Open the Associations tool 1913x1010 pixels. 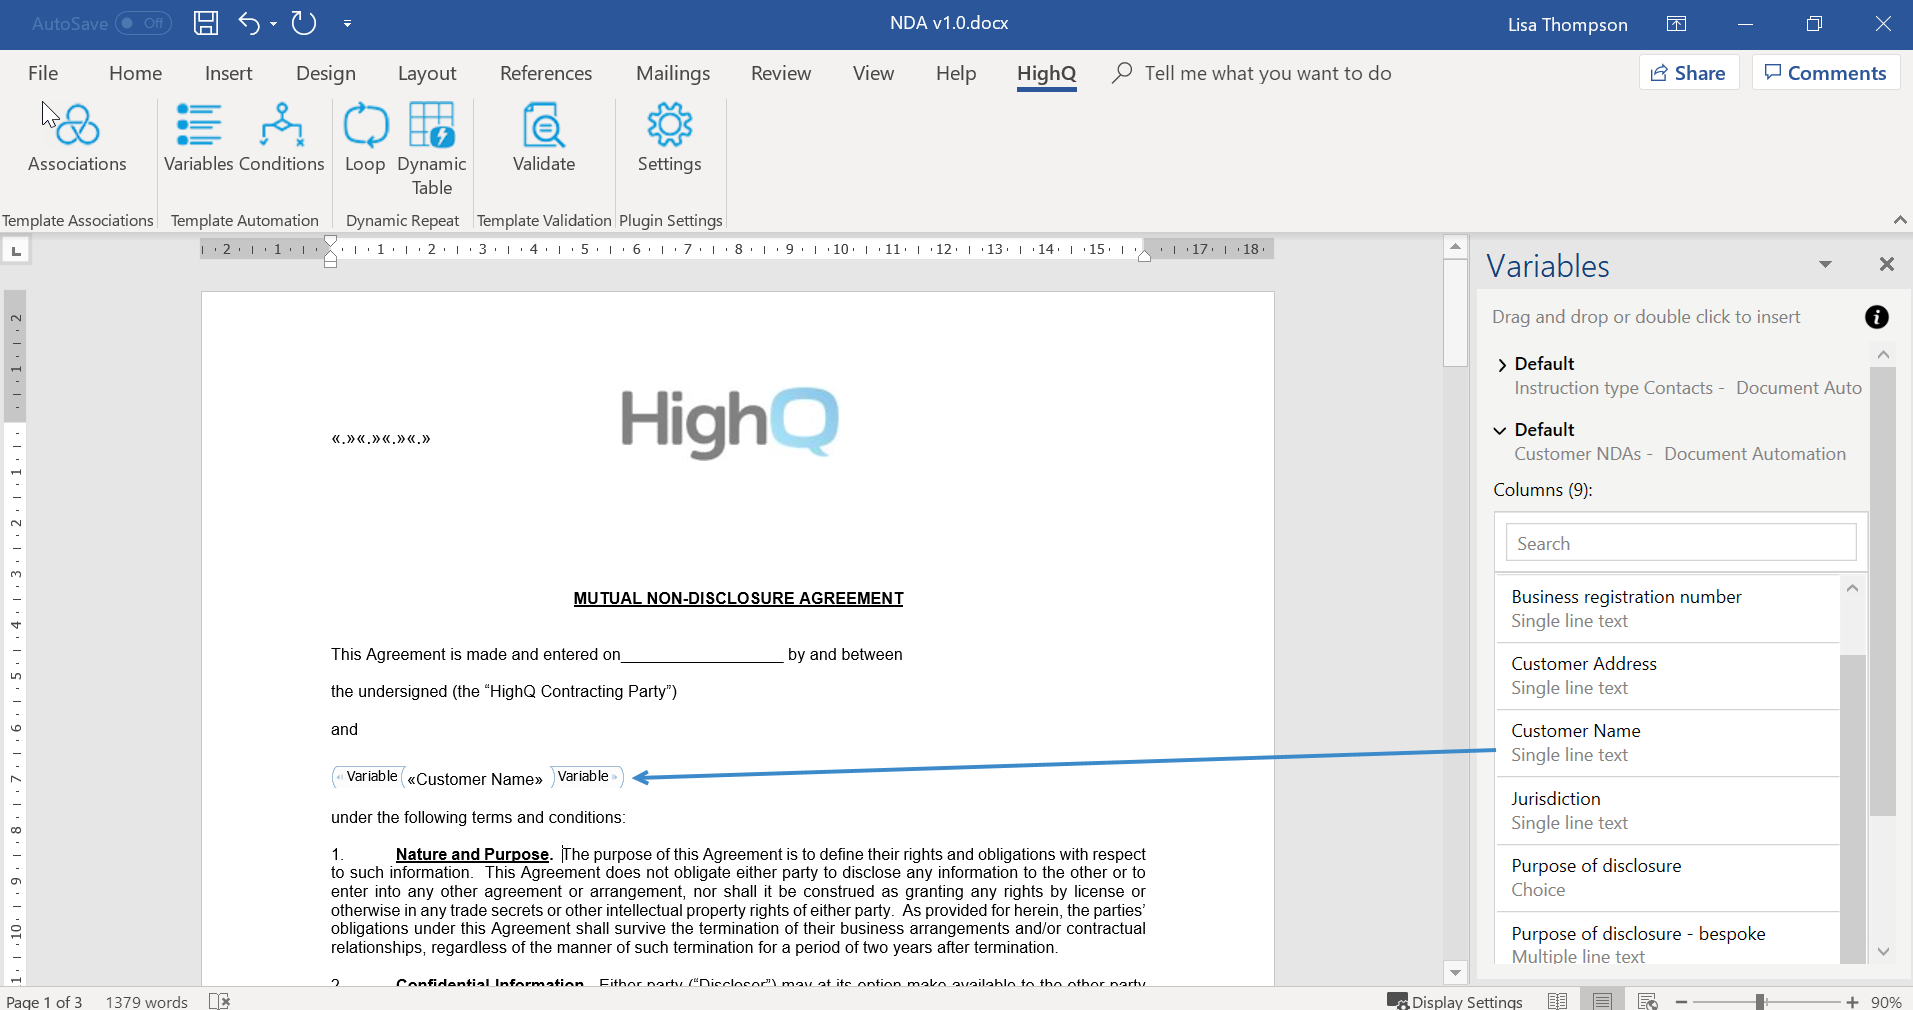click(77, 138)
